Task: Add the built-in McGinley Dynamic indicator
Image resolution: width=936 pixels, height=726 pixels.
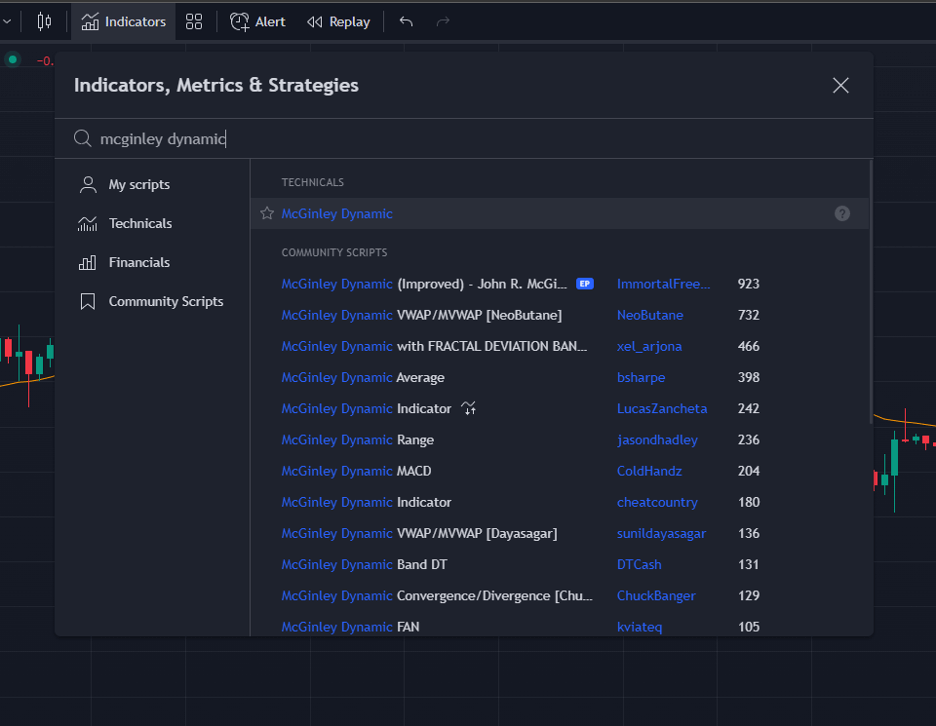Action: click(337, 214)
